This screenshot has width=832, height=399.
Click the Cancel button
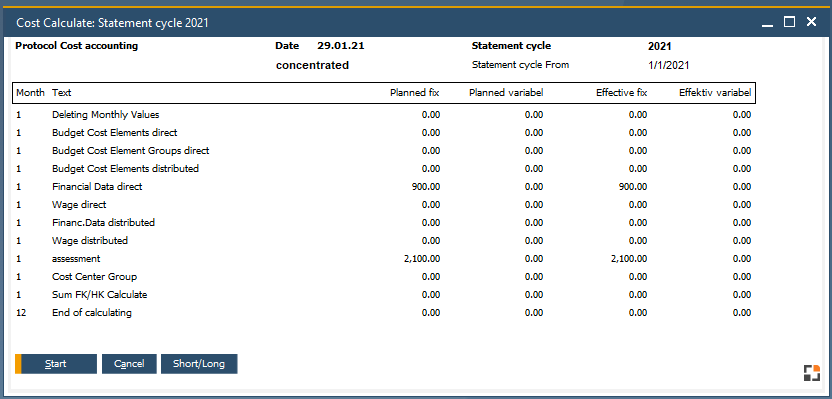(x=129, y=364)
